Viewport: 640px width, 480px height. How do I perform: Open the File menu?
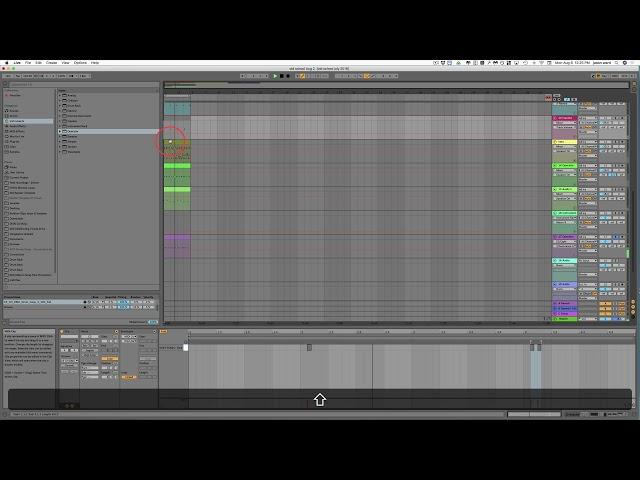[28, 63]
